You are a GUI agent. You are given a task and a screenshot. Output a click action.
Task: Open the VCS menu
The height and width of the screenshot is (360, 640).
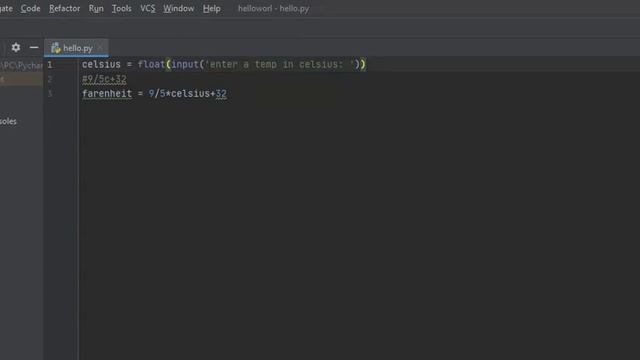pos(148,8)
